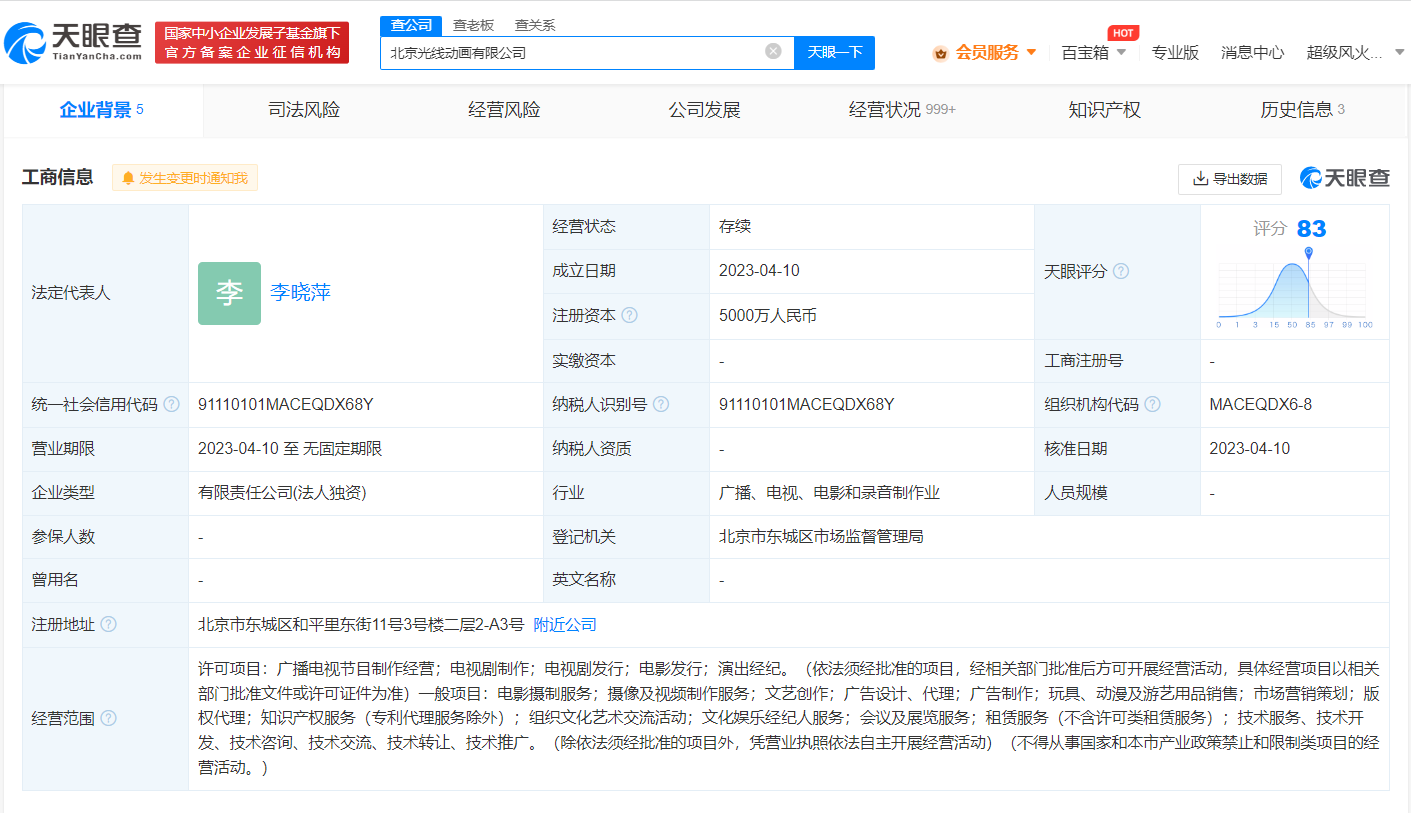
Task: Expand the 会员服务 dropdown
Action: (x=984, y=52)
